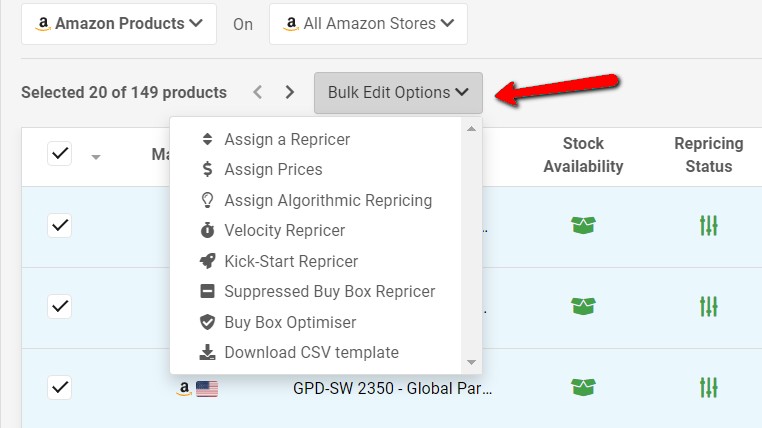Viewport: 762px width, 428px height.
Task: Select the lightbulb Algorithmic Repricing icon
Action: [208, 200]
